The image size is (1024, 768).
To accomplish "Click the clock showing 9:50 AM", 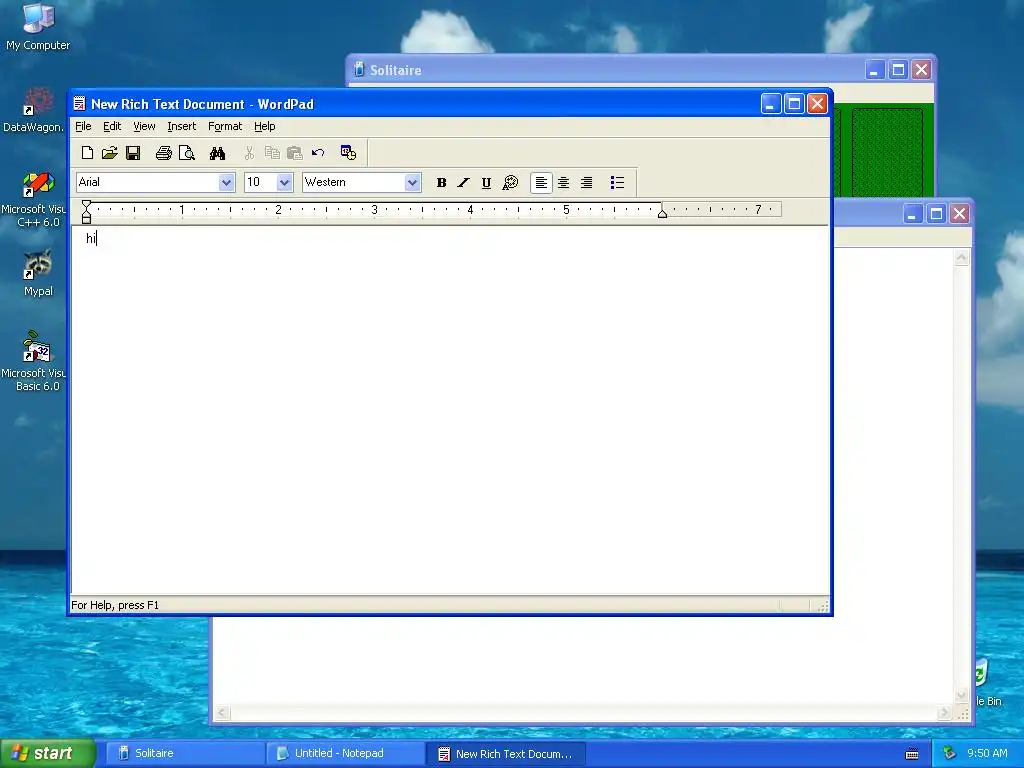I will coord(987,753).
